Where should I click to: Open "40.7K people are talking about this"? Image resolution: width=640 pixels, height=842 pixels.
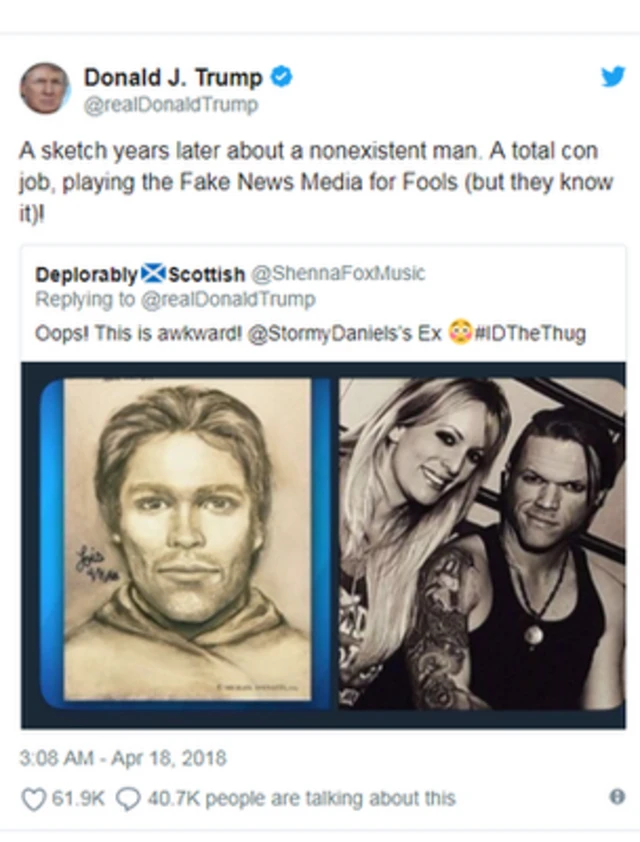pos(299,798)
